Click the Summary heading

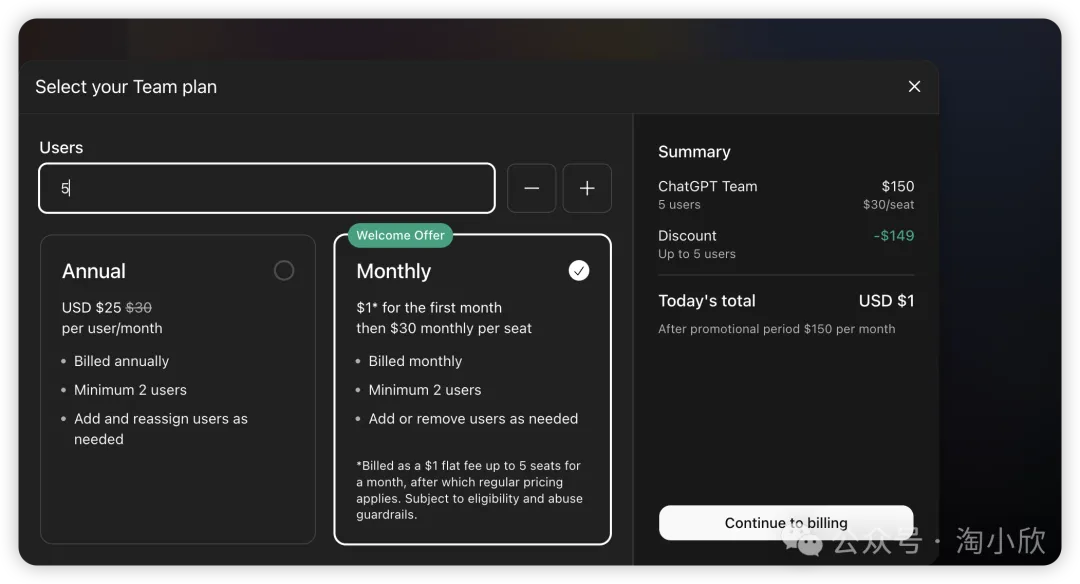click(694, 152)
